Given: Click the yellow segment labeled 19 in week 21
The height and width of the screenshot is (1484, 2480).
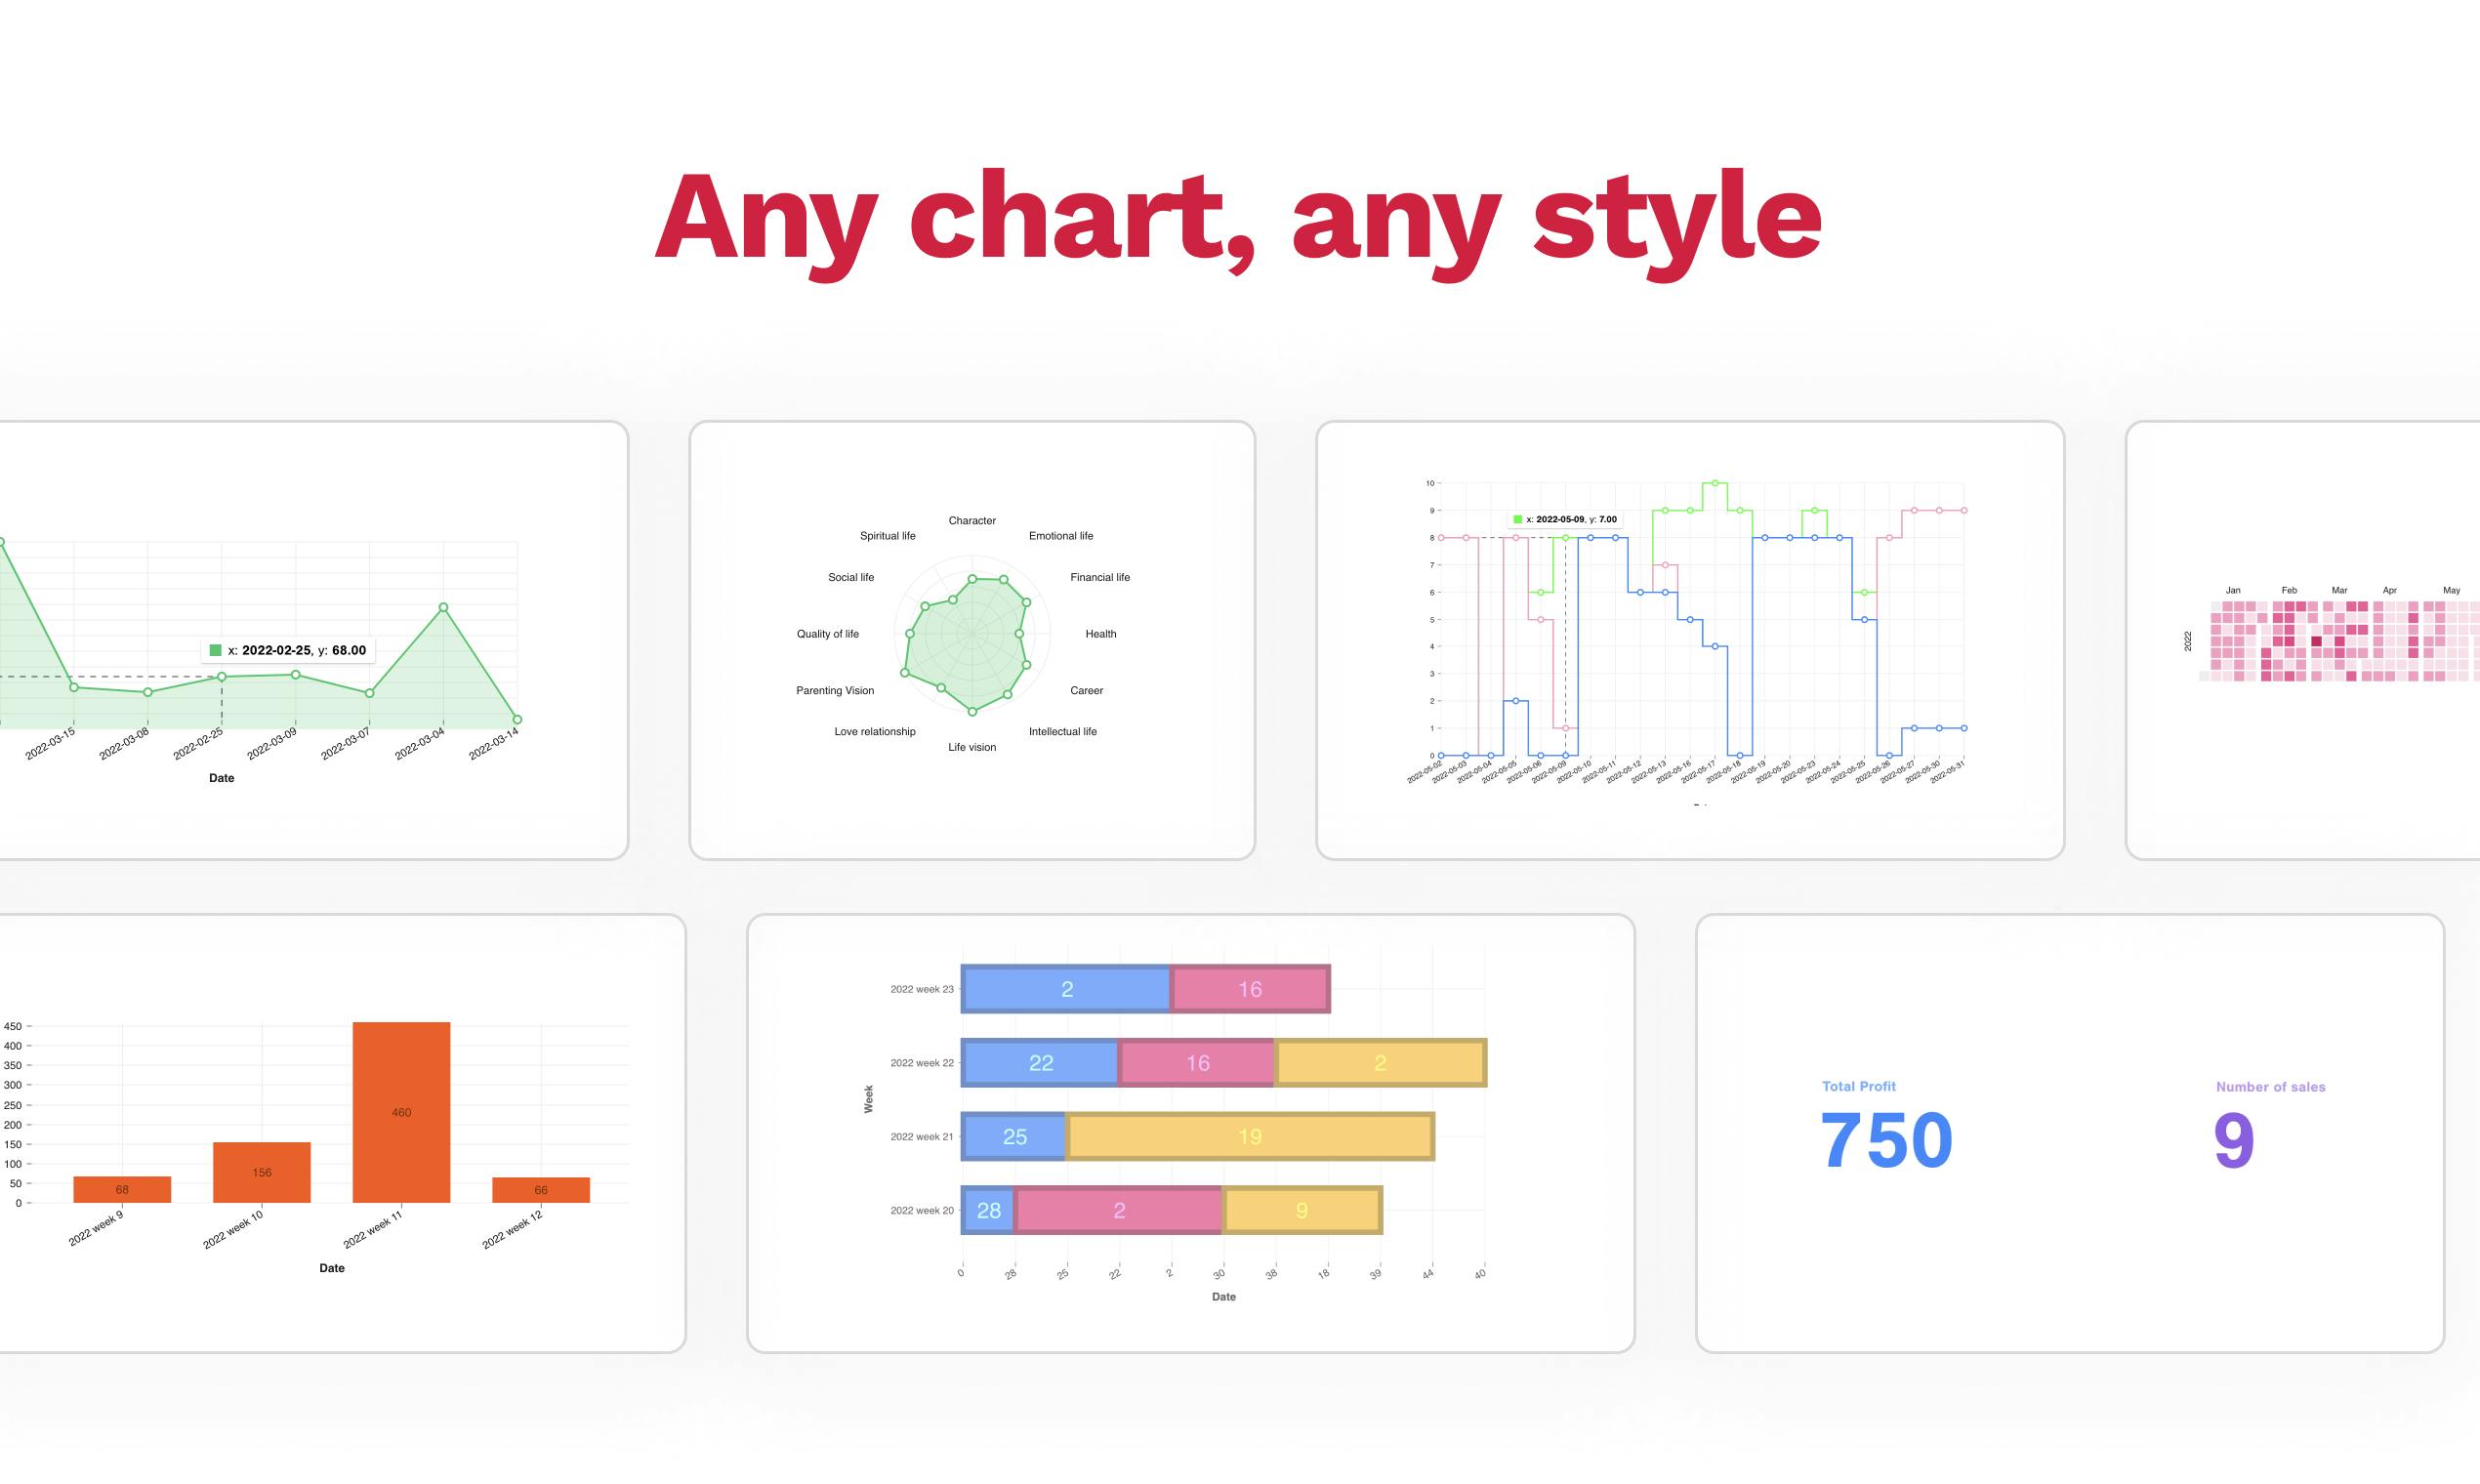Looking at the screenshot, I should tap(1250, 1137).
